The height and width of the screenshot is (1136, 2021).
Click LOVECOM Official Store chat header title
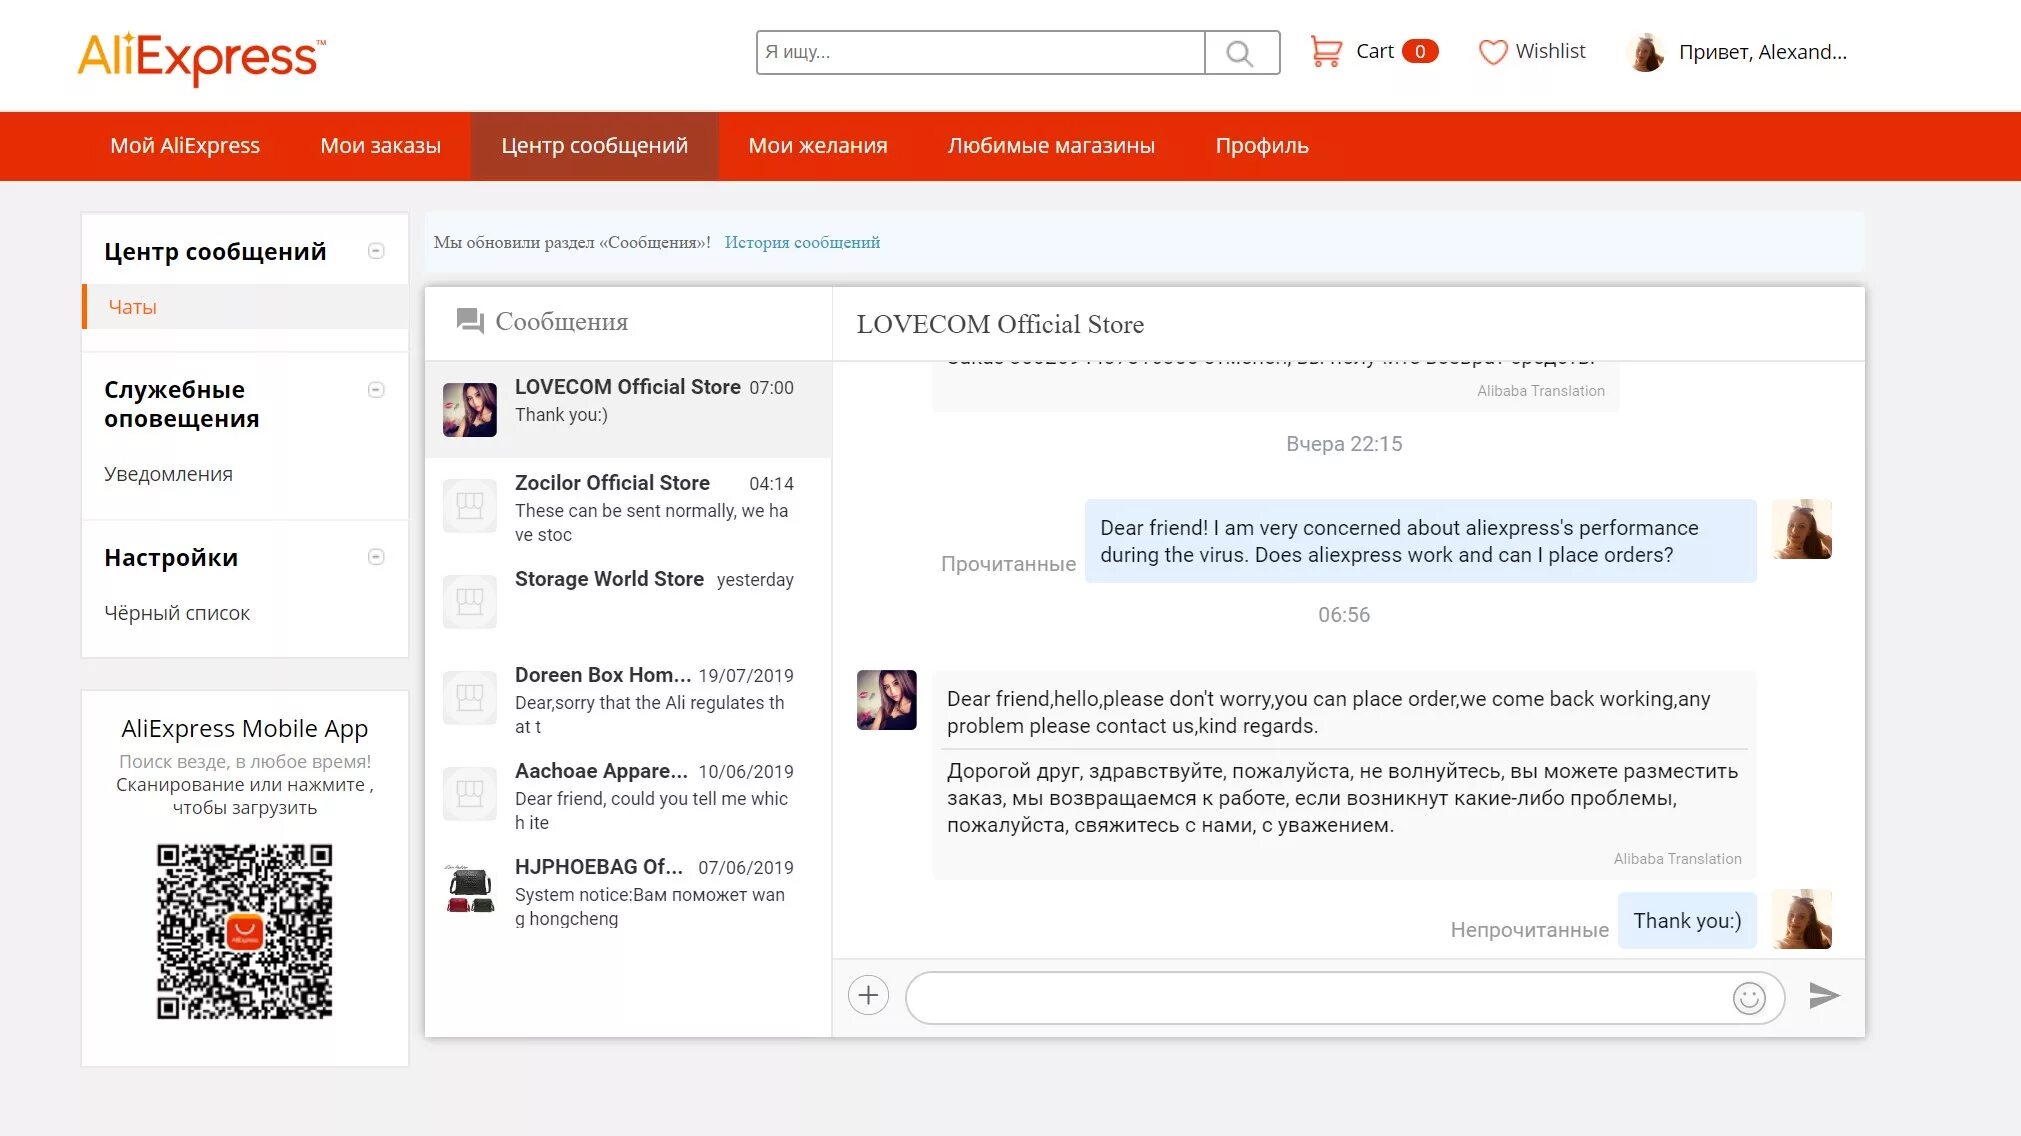point(1000,324)
